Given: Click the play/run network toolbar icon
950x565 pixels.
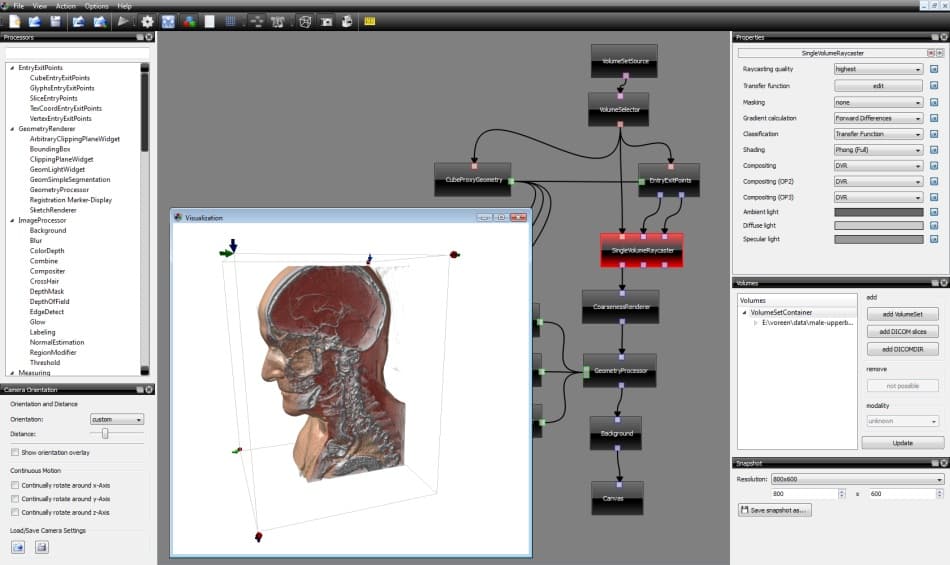Looking at the screenshot, I should [123, 21].
